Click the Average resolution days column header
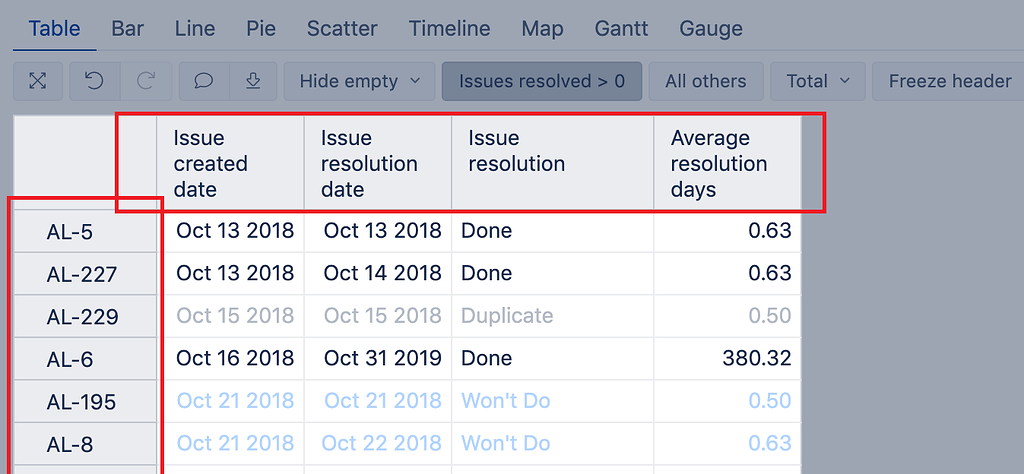Viewport: 1024px width, 474px height. 728,163
